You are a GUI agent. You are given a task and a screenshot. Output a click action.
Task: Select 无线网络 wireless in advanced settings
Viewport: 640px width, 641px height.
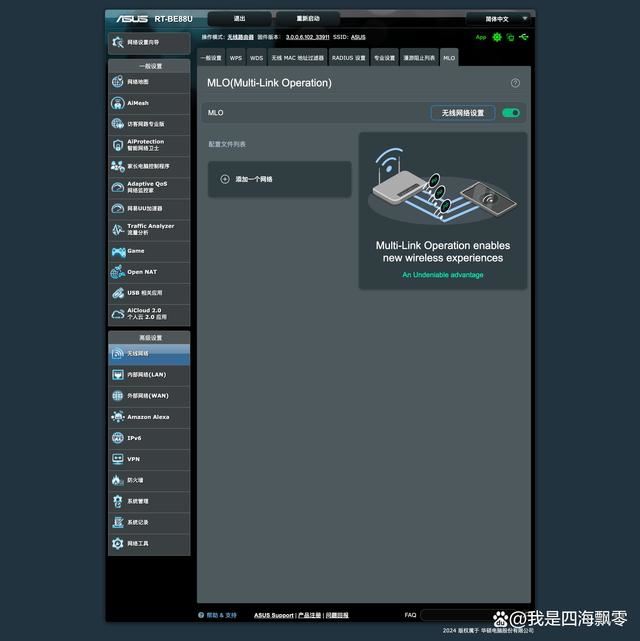tap(149, 354)
